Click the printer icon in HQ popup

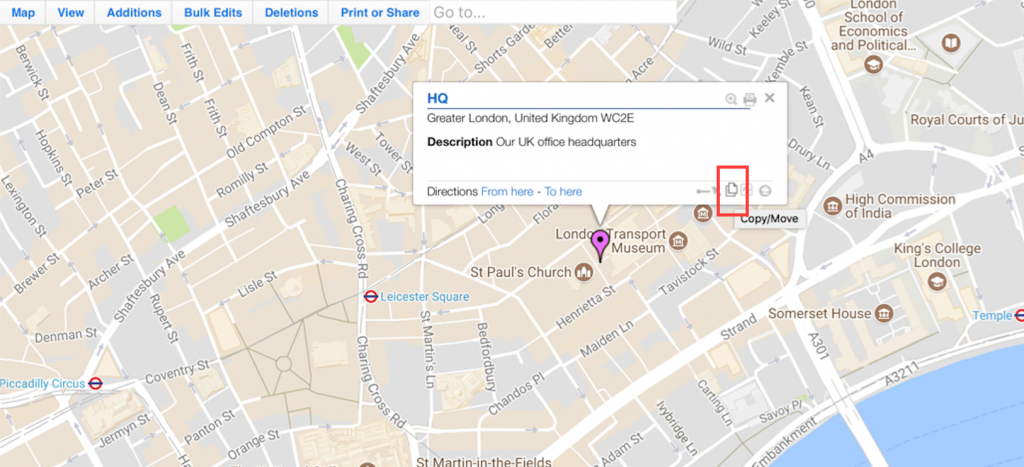750,99
